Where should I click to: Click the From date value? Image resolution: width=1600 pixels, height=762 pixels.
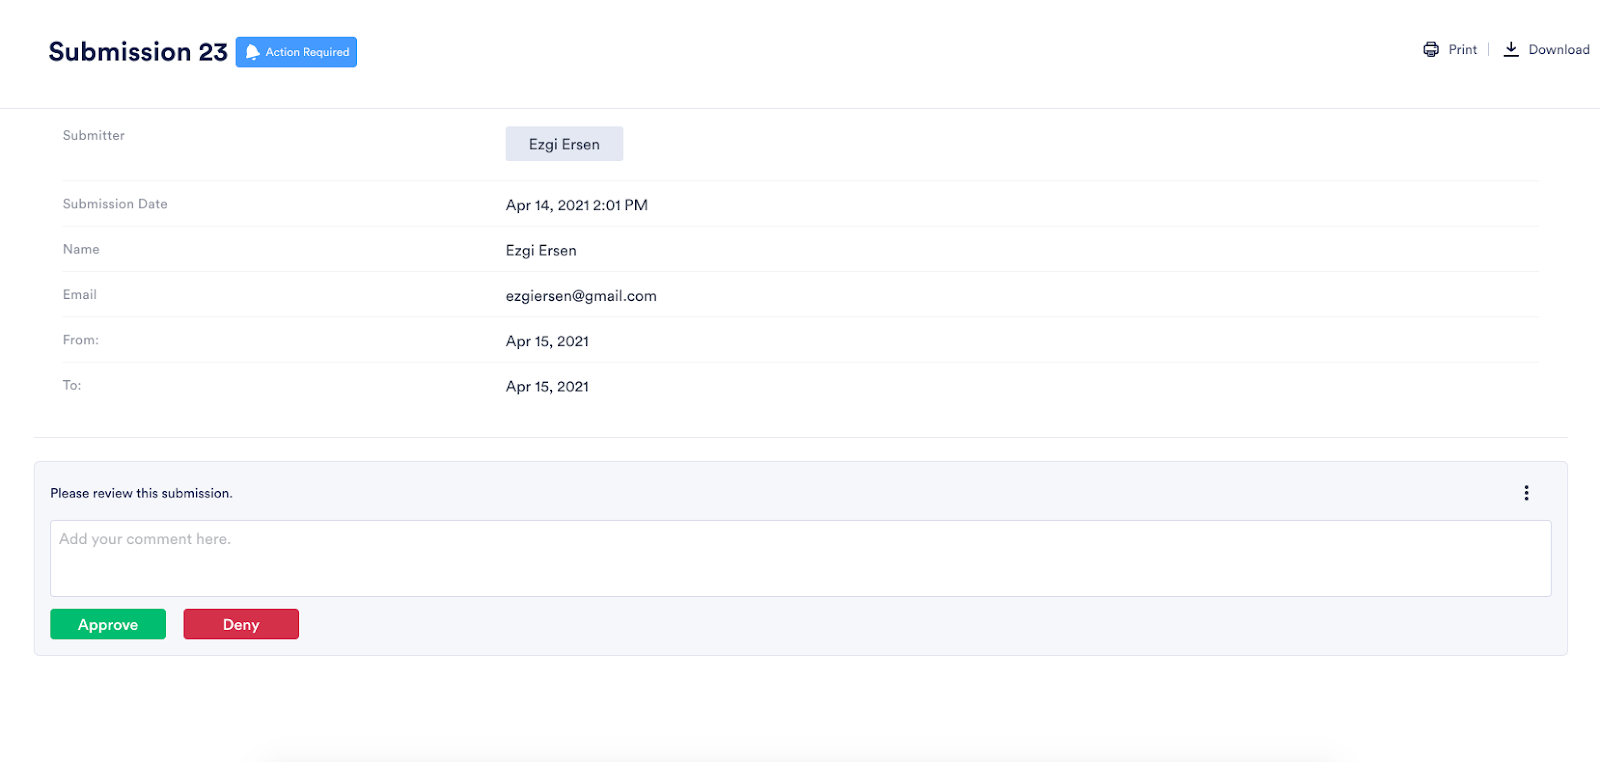coord(547,341)
